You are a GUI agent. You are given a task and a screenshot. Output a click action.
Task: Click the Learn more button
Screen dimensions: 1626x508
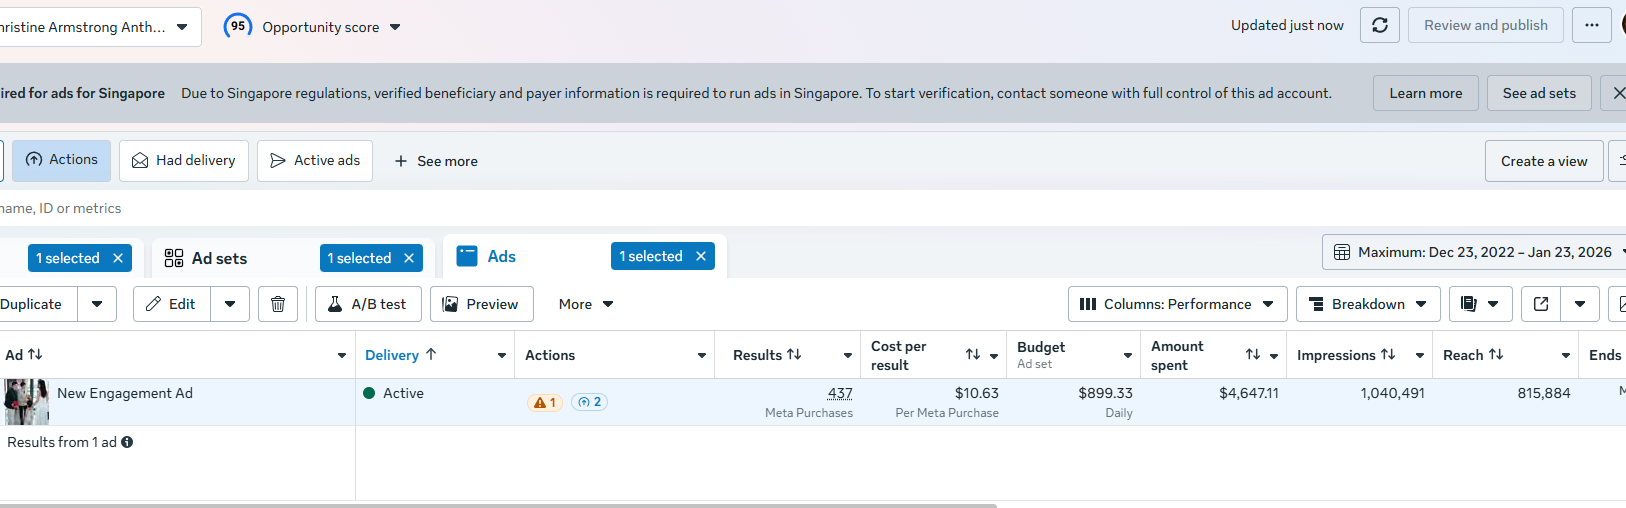click(1425, 93)
